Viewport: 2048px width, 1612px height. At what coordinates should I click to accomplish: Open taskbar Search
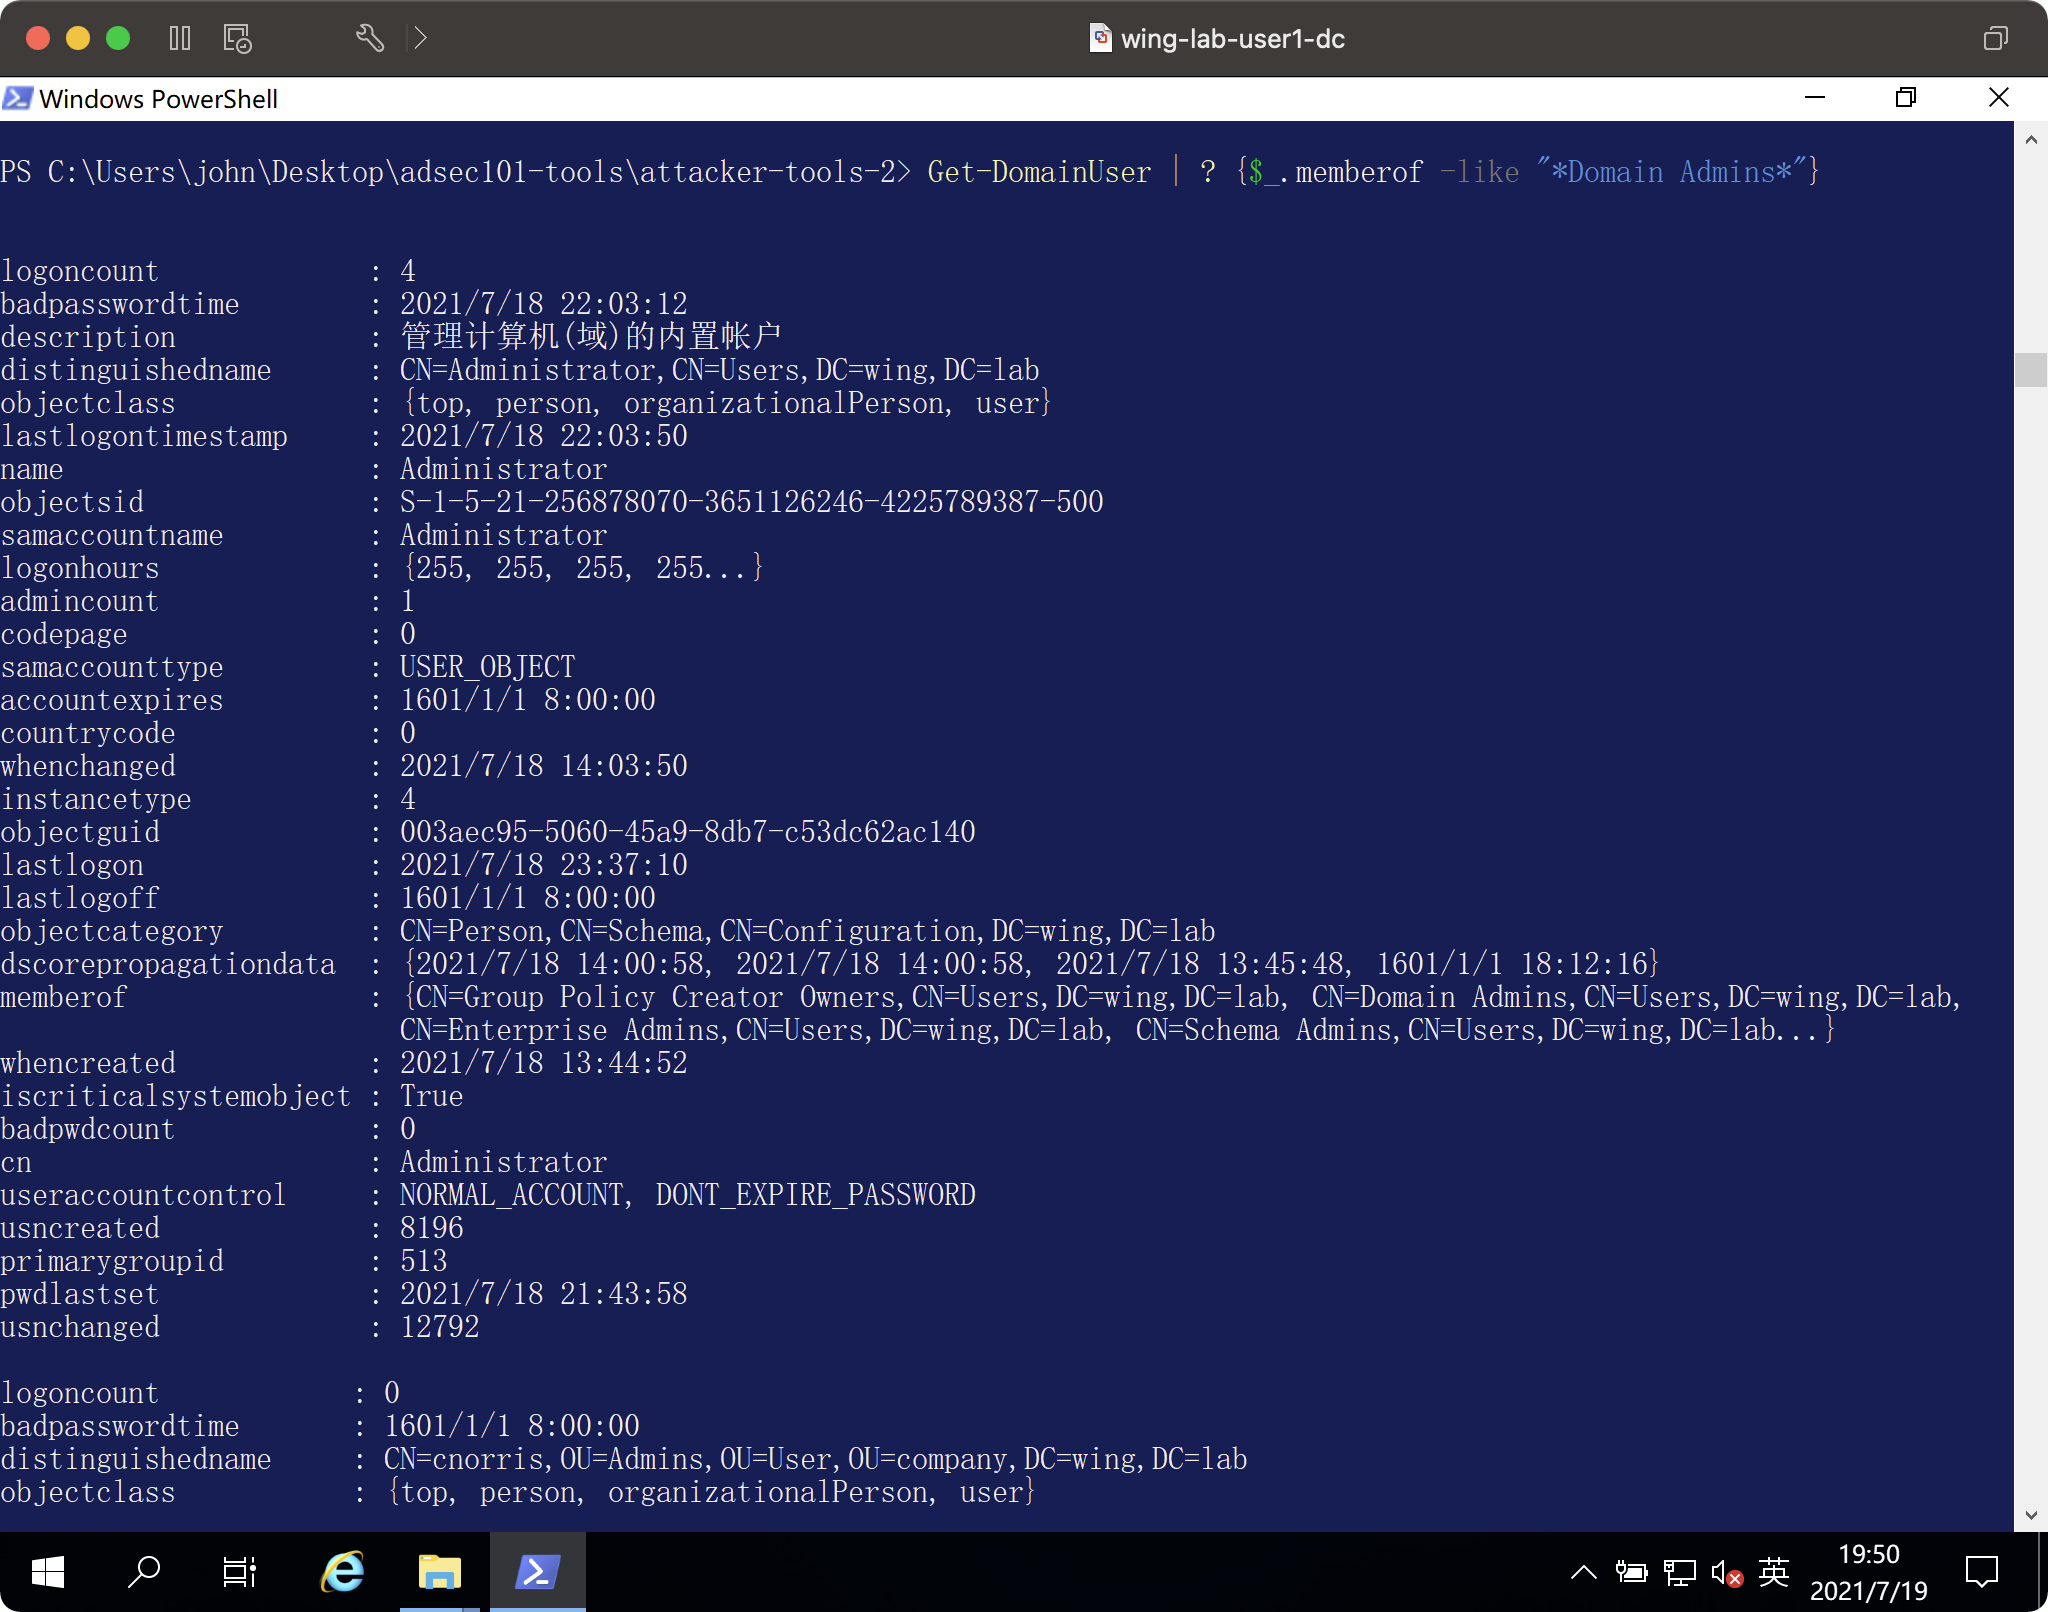coord(145,1572)
